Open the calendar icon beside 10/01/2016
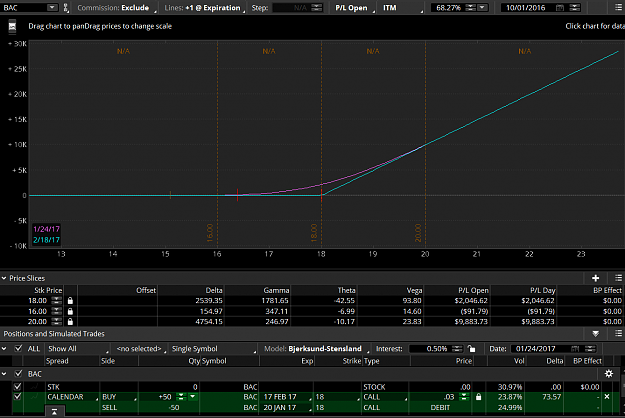Image resolution: width=625 pixels, height=418 pixels. (560, 8)
